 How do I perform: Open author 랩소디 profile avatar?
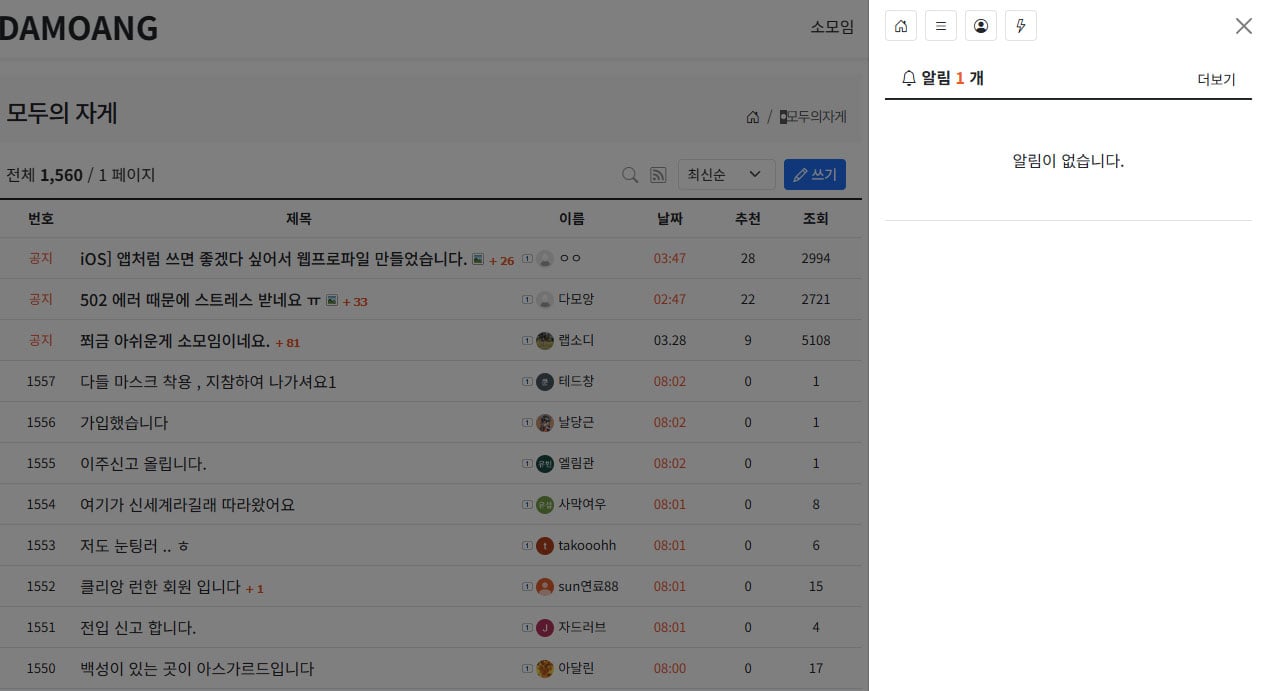coord(545,340)
